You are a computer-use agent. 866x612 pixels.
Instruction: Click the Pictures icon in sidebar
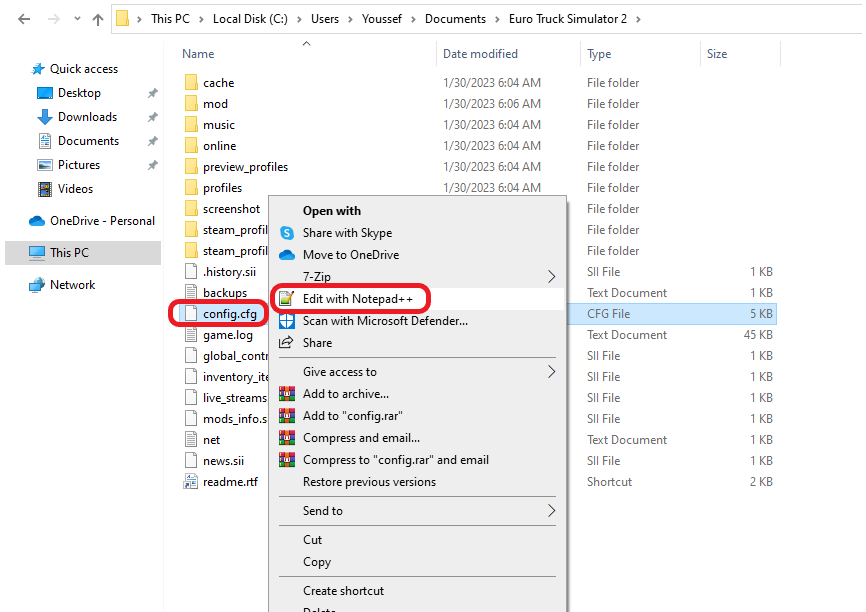point(45,165)
